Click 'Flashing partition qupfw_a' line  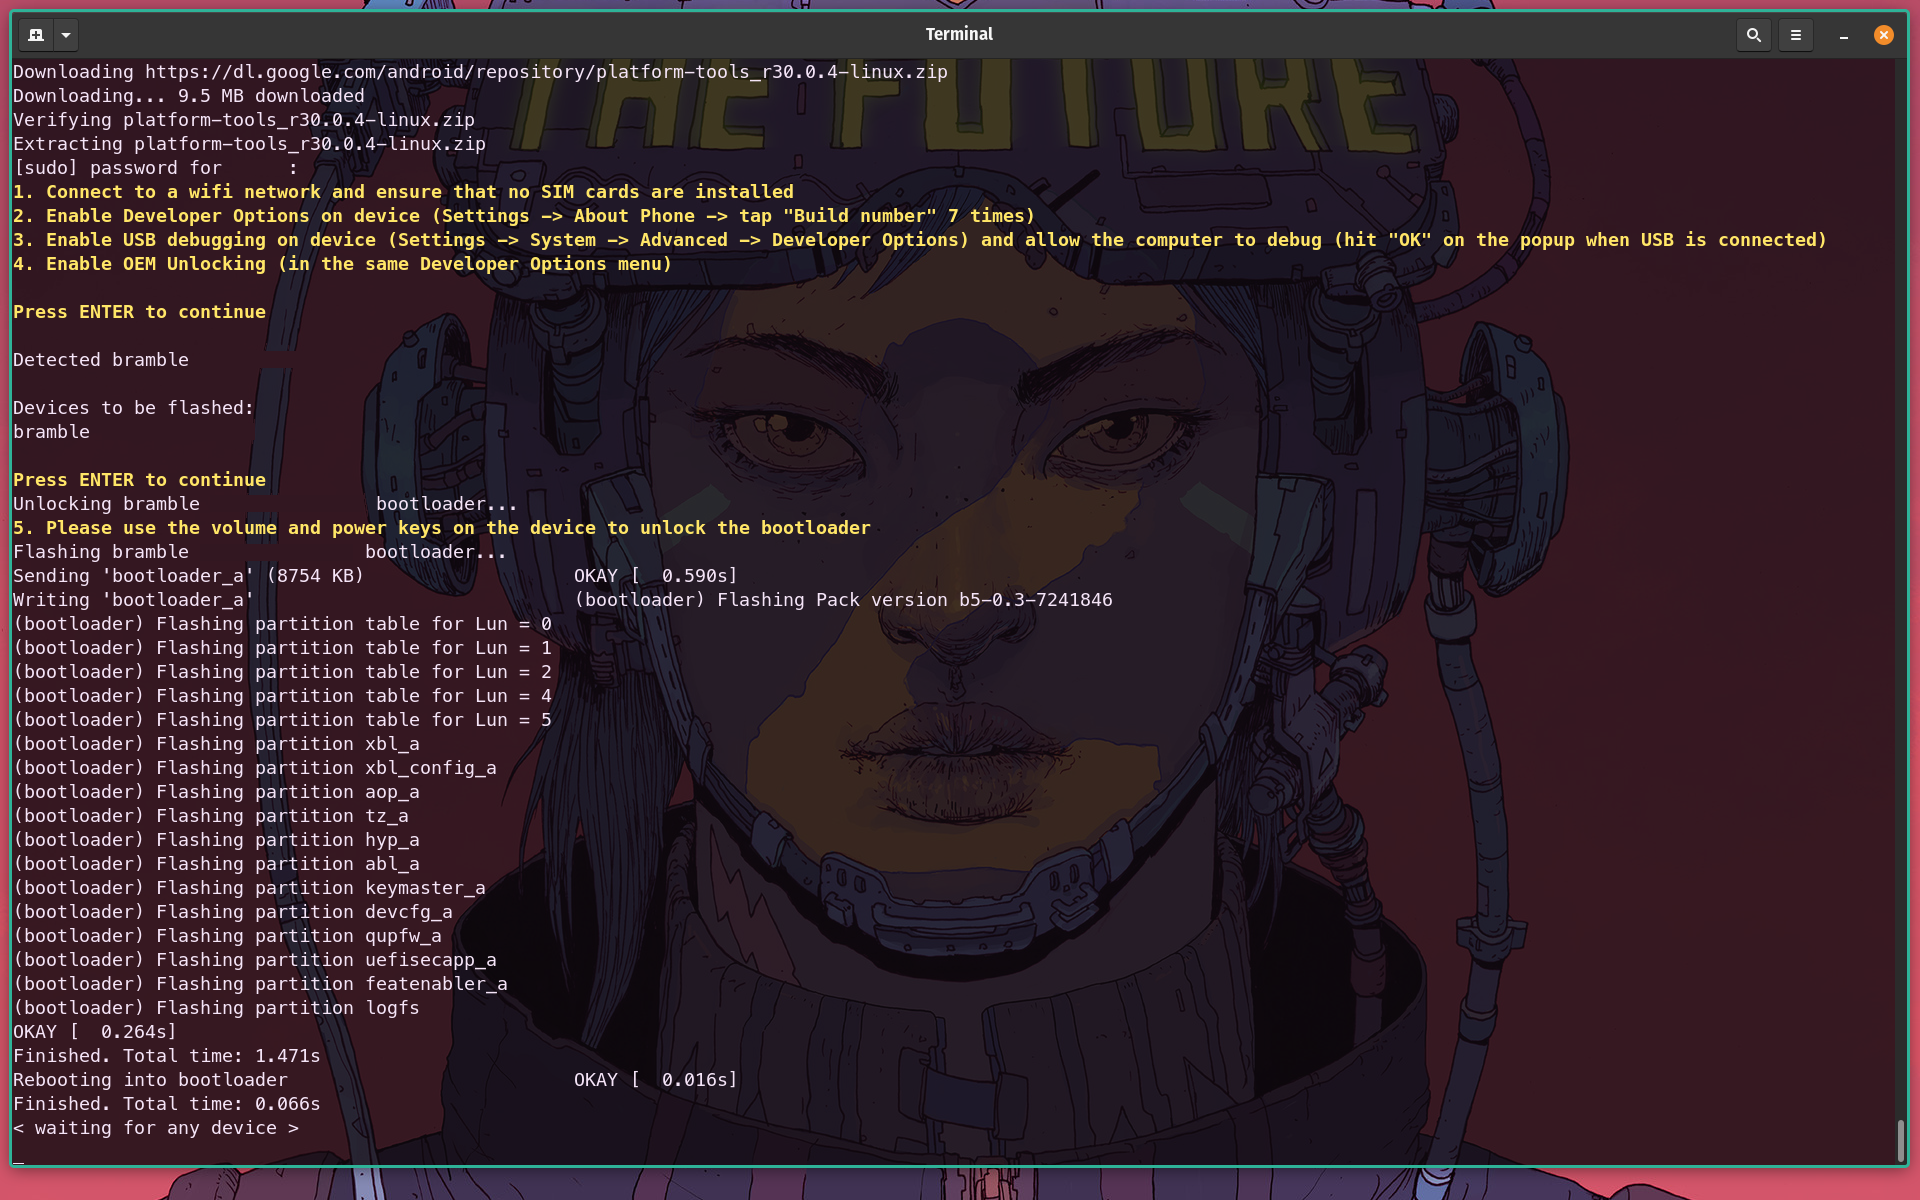(x=227, y=936)
